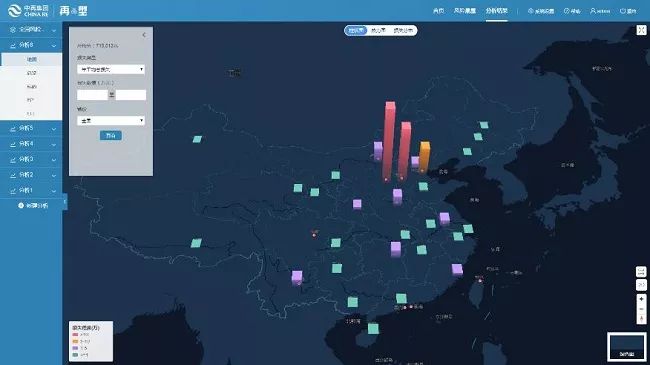
Task: Select first option in map view toggle pill
Action: click(x=356, y=30)
